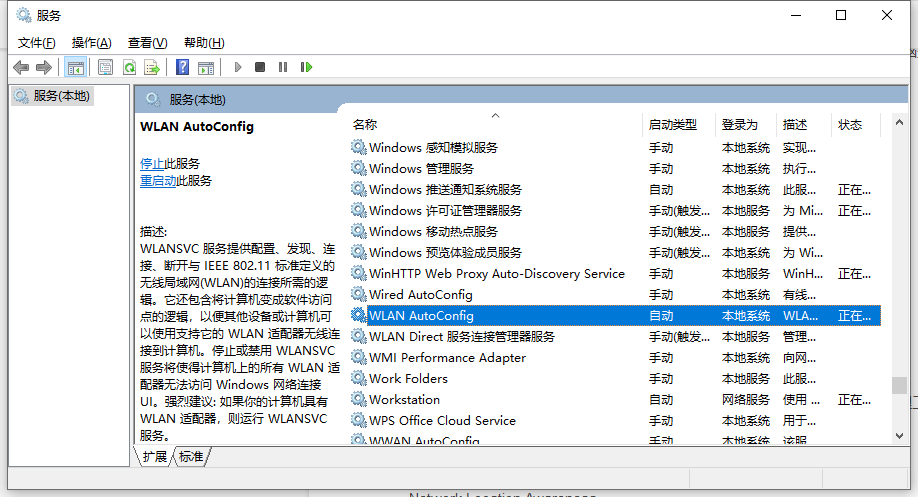Click gear icon of Windows 预览体验成员服务
918x497 pixels.
pyautogui.click(x=358, y=252)
